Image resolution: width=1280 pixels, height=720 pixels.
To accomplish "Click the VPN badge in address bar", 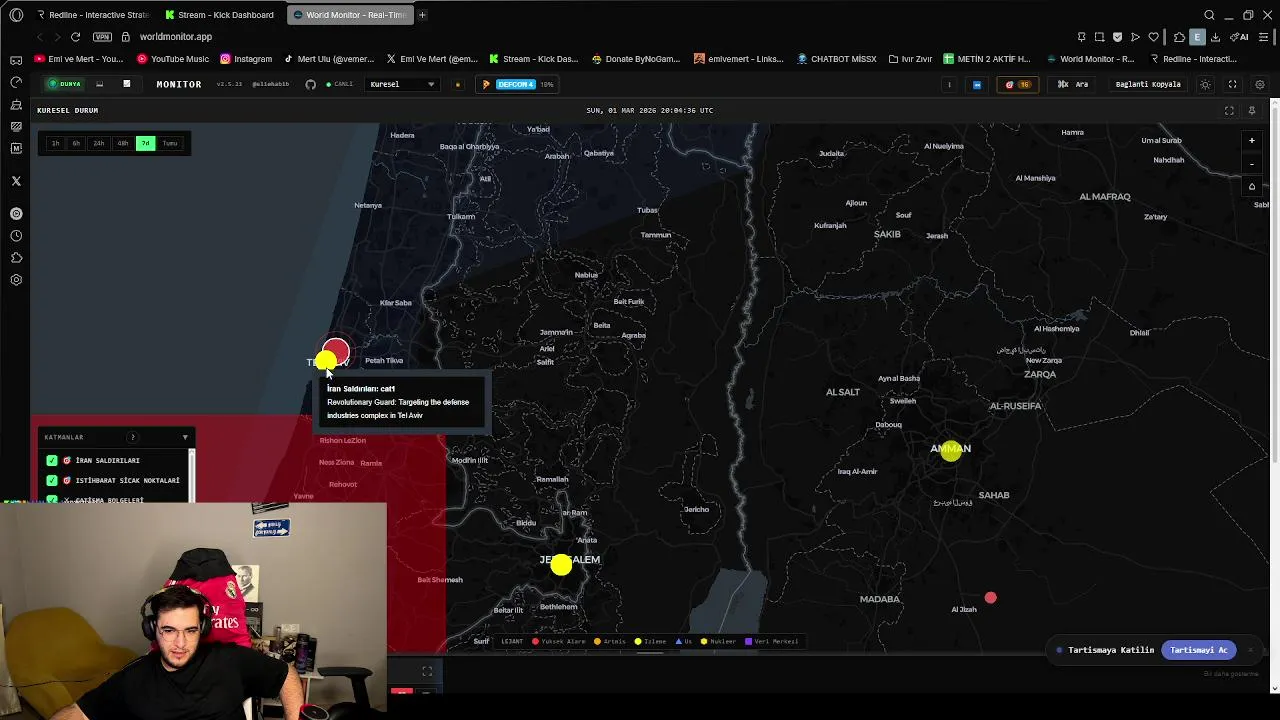I will pos(102,37).
